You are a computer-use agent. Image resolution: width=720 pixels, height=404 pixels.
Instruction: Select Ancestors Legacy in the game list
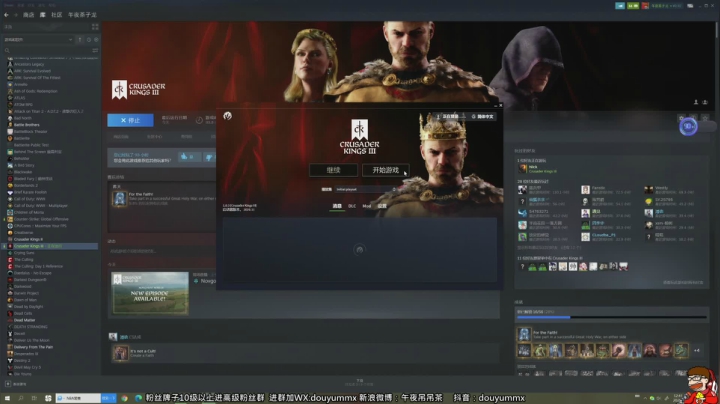[x=29, y=64]
